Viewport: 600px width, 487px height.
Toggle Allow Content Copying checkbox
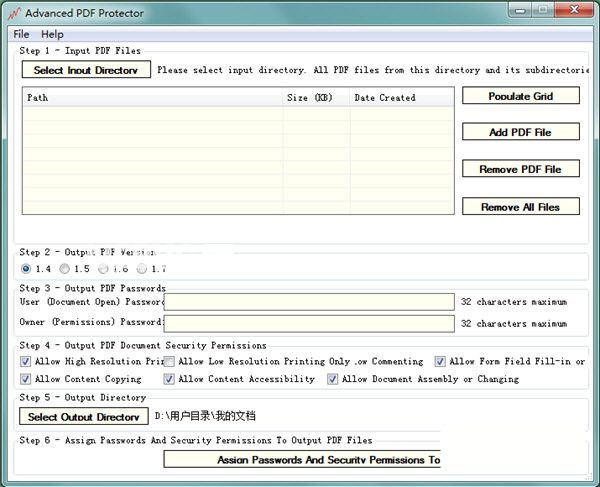coord(26,379)
